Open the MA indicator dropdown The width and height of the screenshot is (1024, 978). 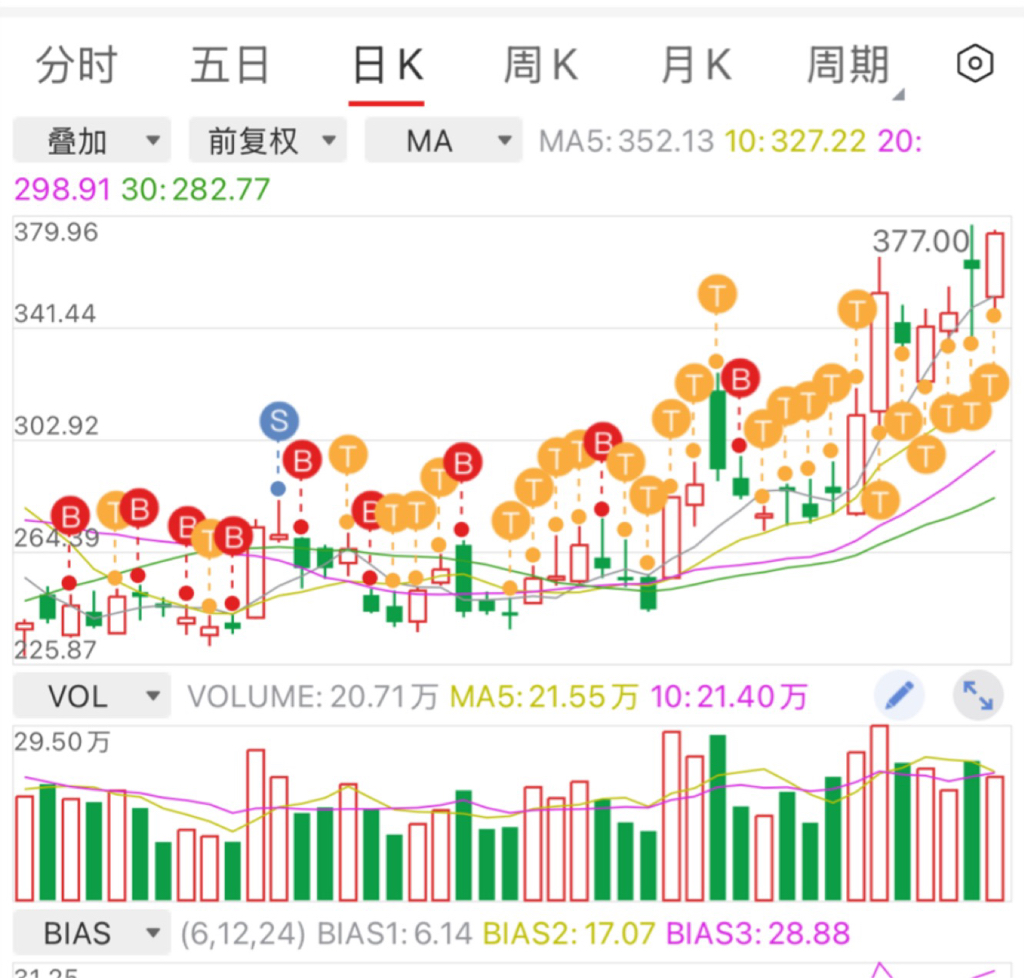[443, 140]
